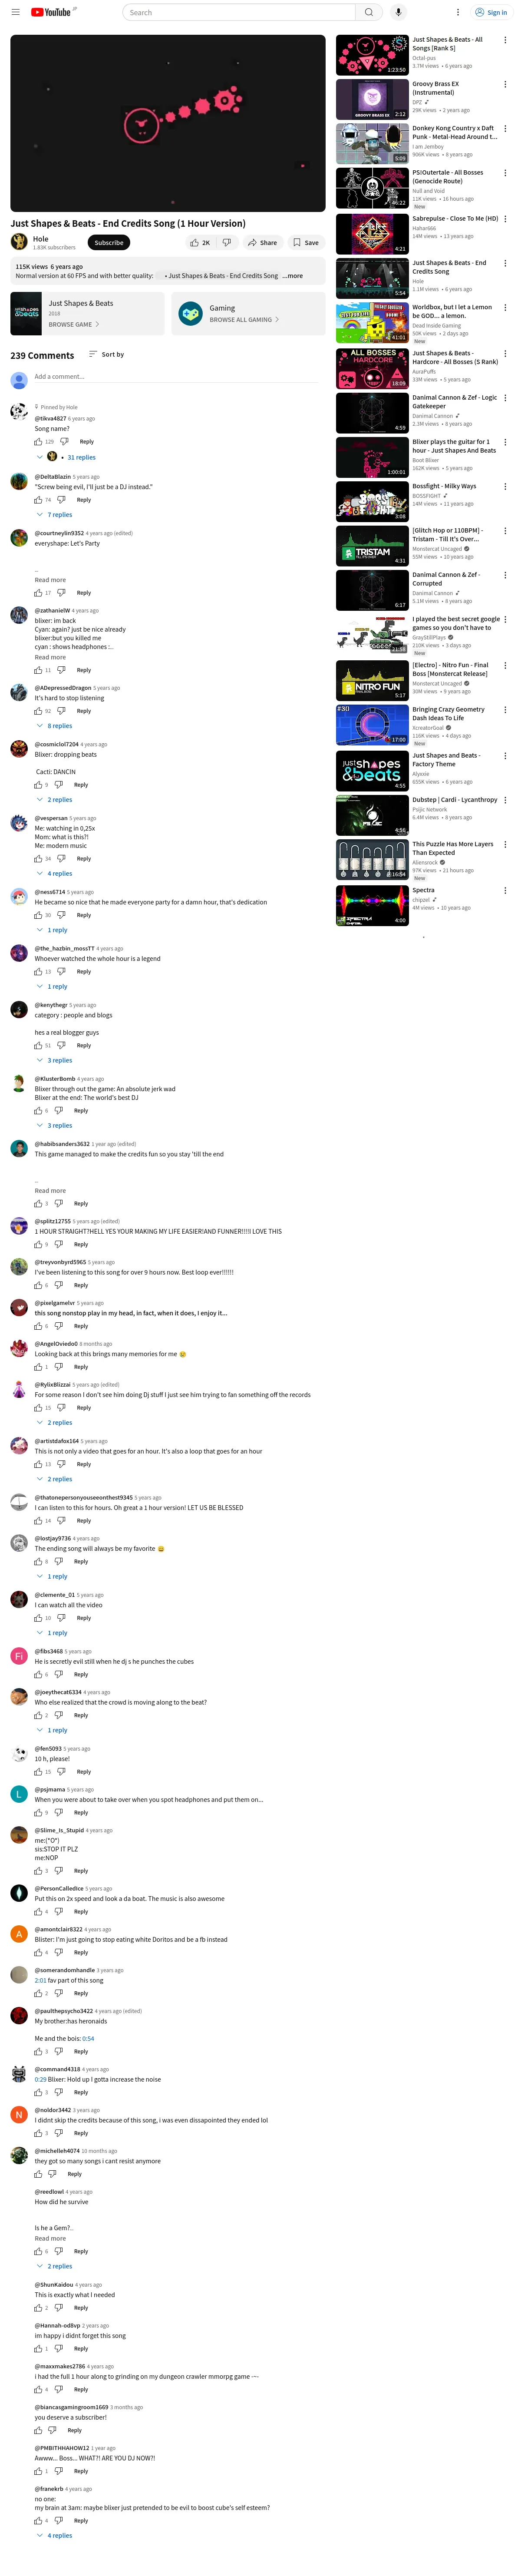Dislike the End Credits Song video
This screenshot has height=2576, width=521.
coord(227,242)
